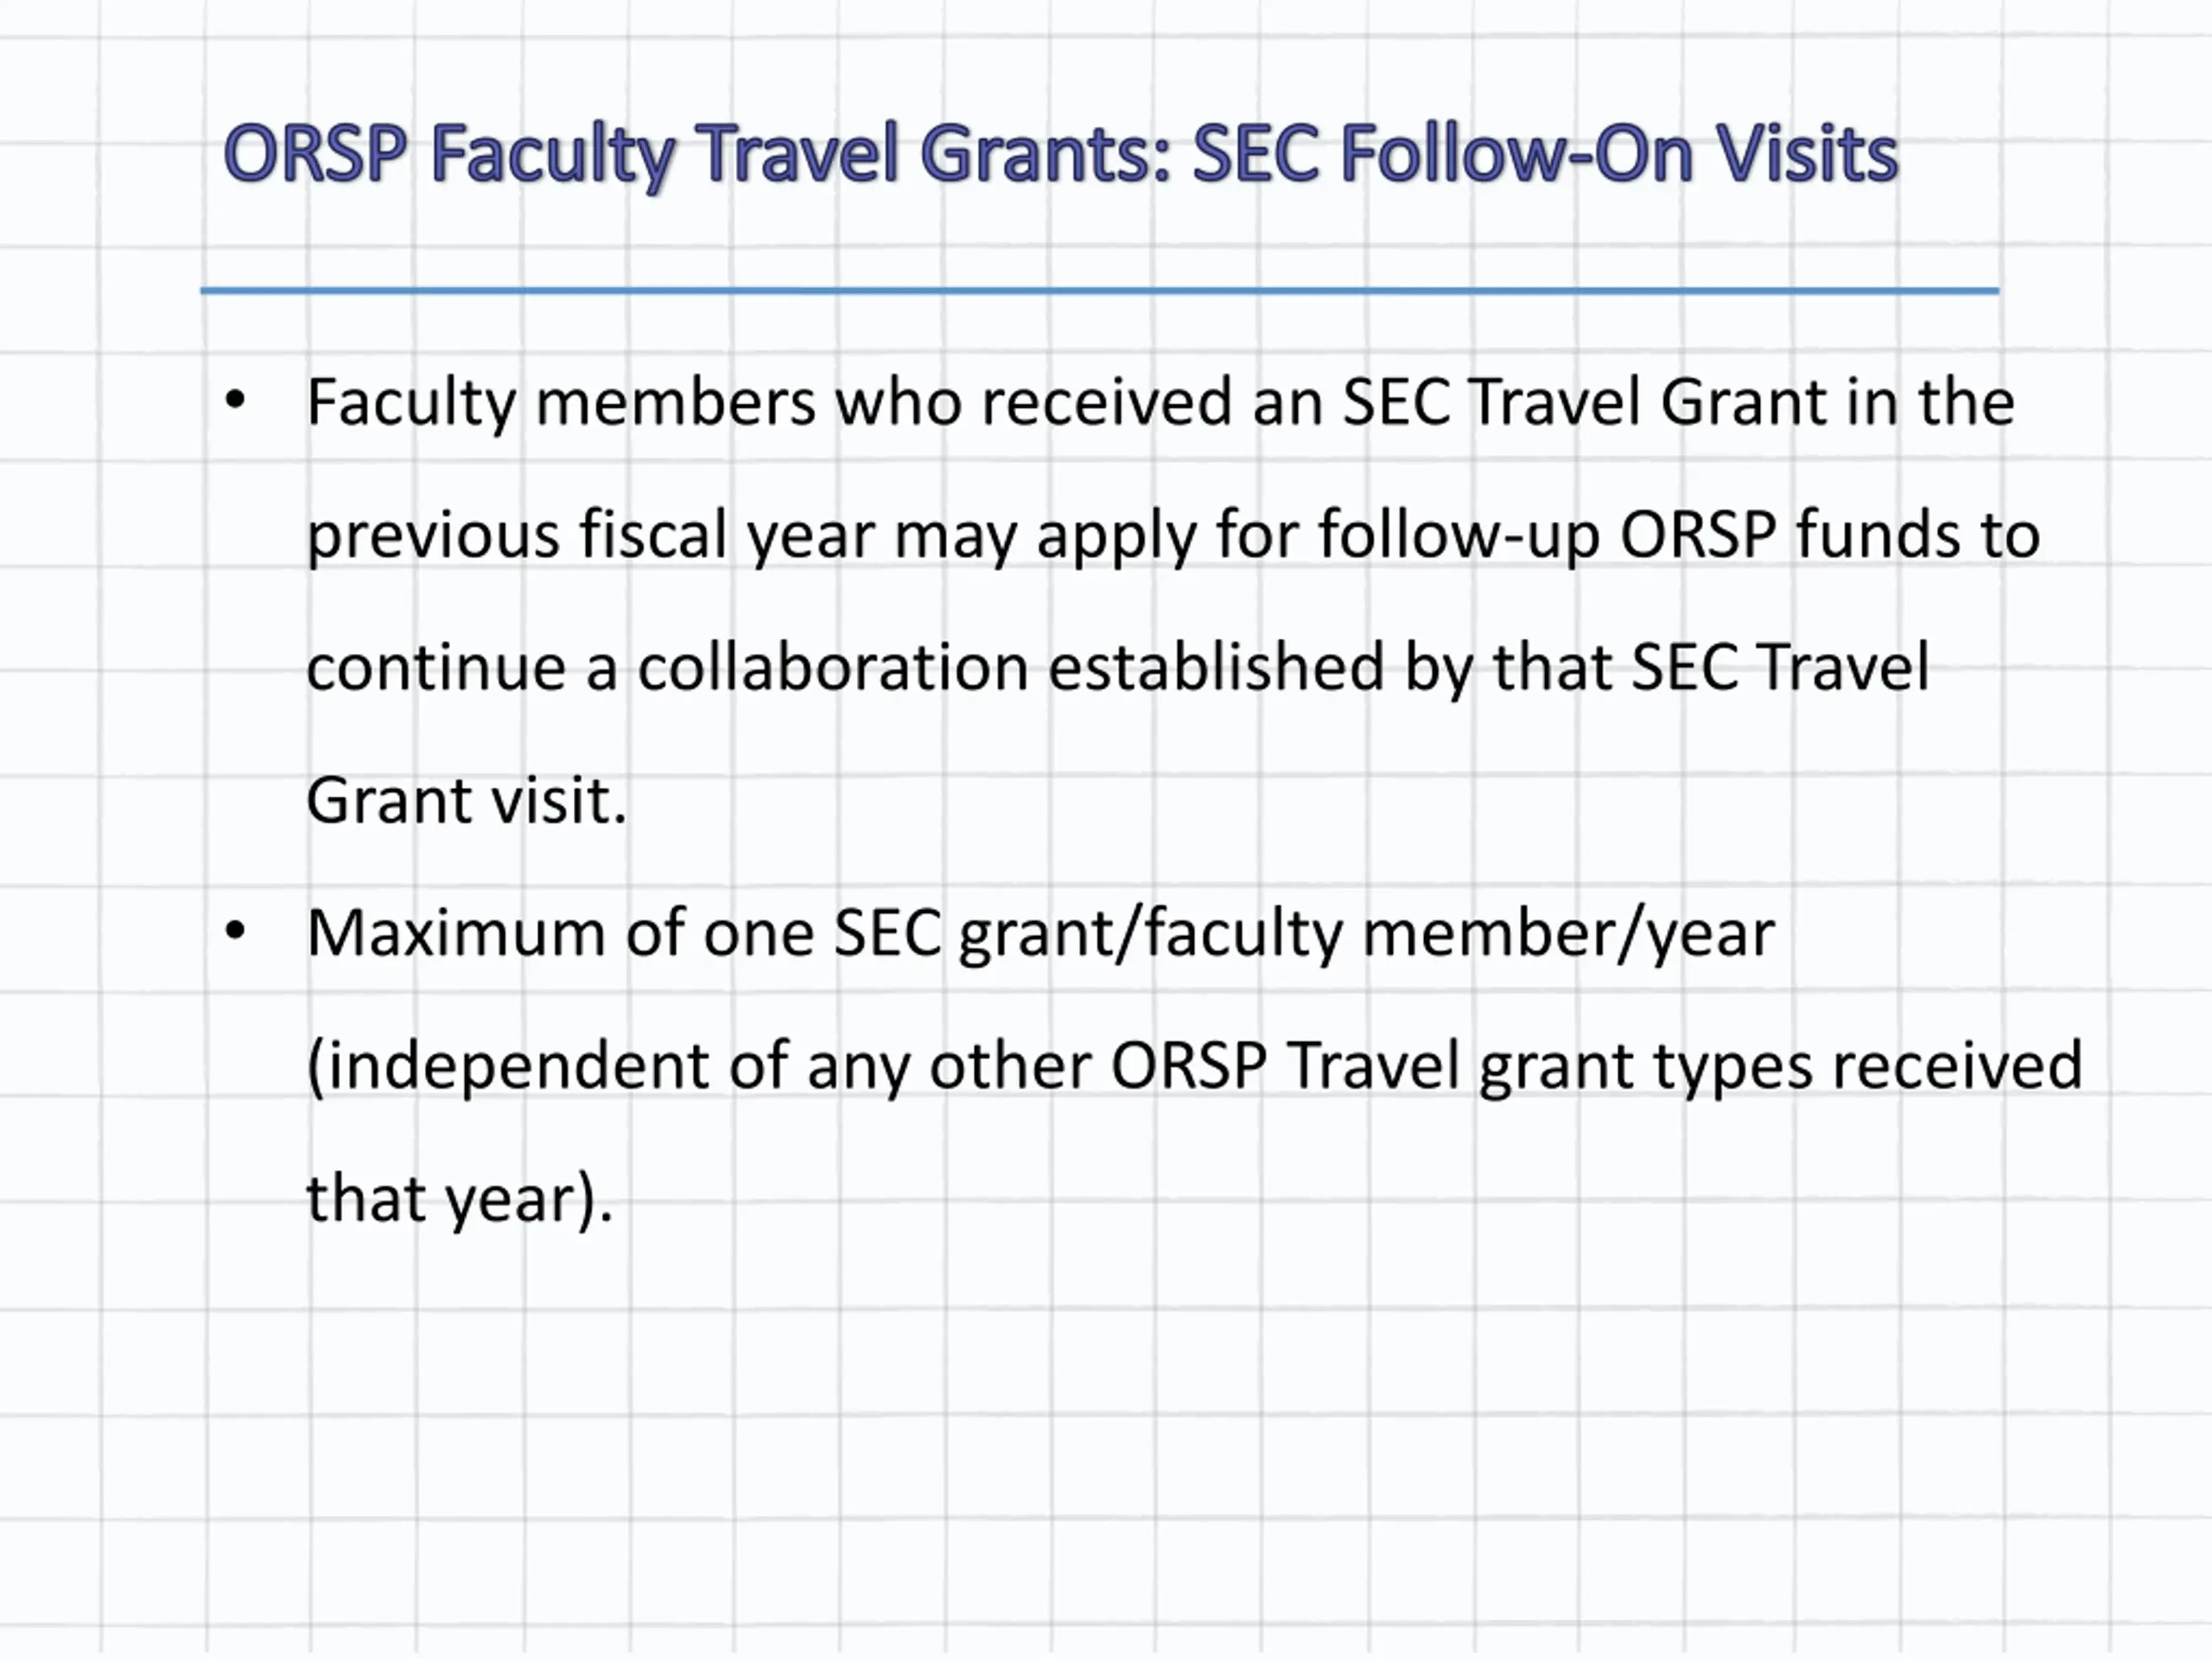Image resolution: width=2212 pixels, height=1659 pixels.
Task: Click the slide title 'ORSP Faculty Travel Grants'
Action: pyautogui.click(x=698, y=155)
